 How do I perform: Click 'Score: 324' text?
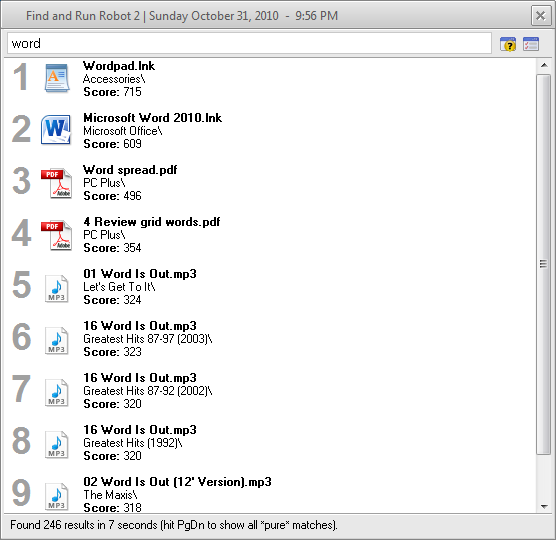click(x=112, y=300)
